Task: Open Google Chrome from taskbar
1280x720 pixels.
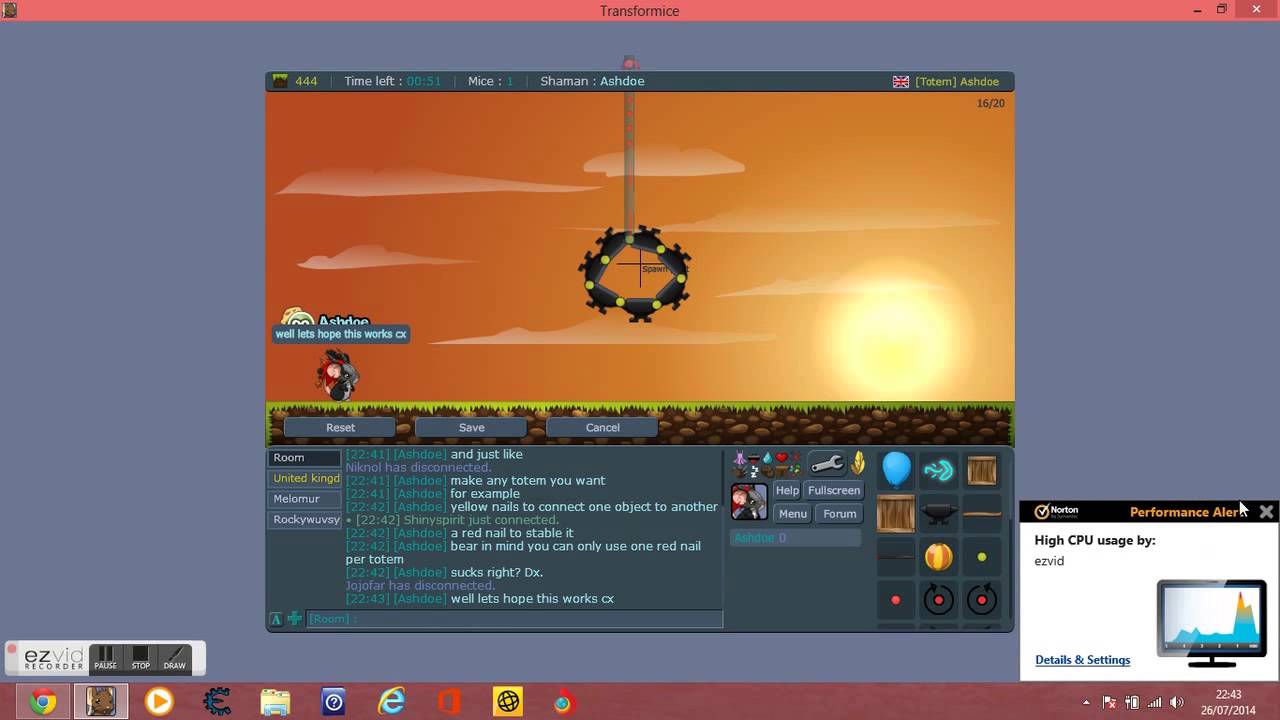Action: point(43,702)
